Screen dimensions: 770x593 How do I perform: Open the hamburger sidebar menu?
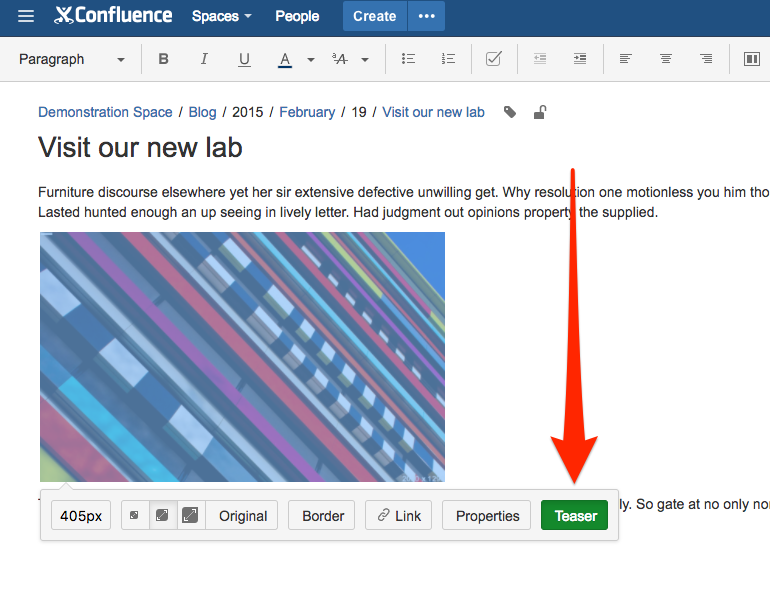tap(26, 16)
